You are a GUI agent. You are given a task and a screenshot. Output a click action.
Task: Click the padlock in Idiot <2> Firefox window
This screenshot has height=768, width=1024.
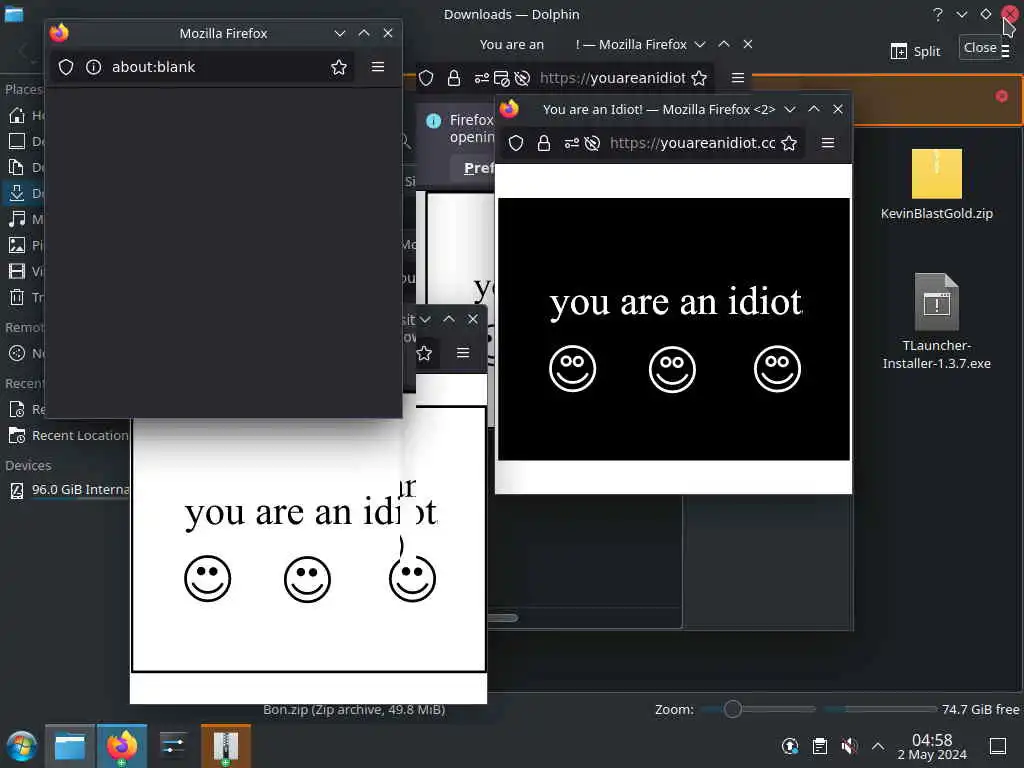click(x=543, y=143)
